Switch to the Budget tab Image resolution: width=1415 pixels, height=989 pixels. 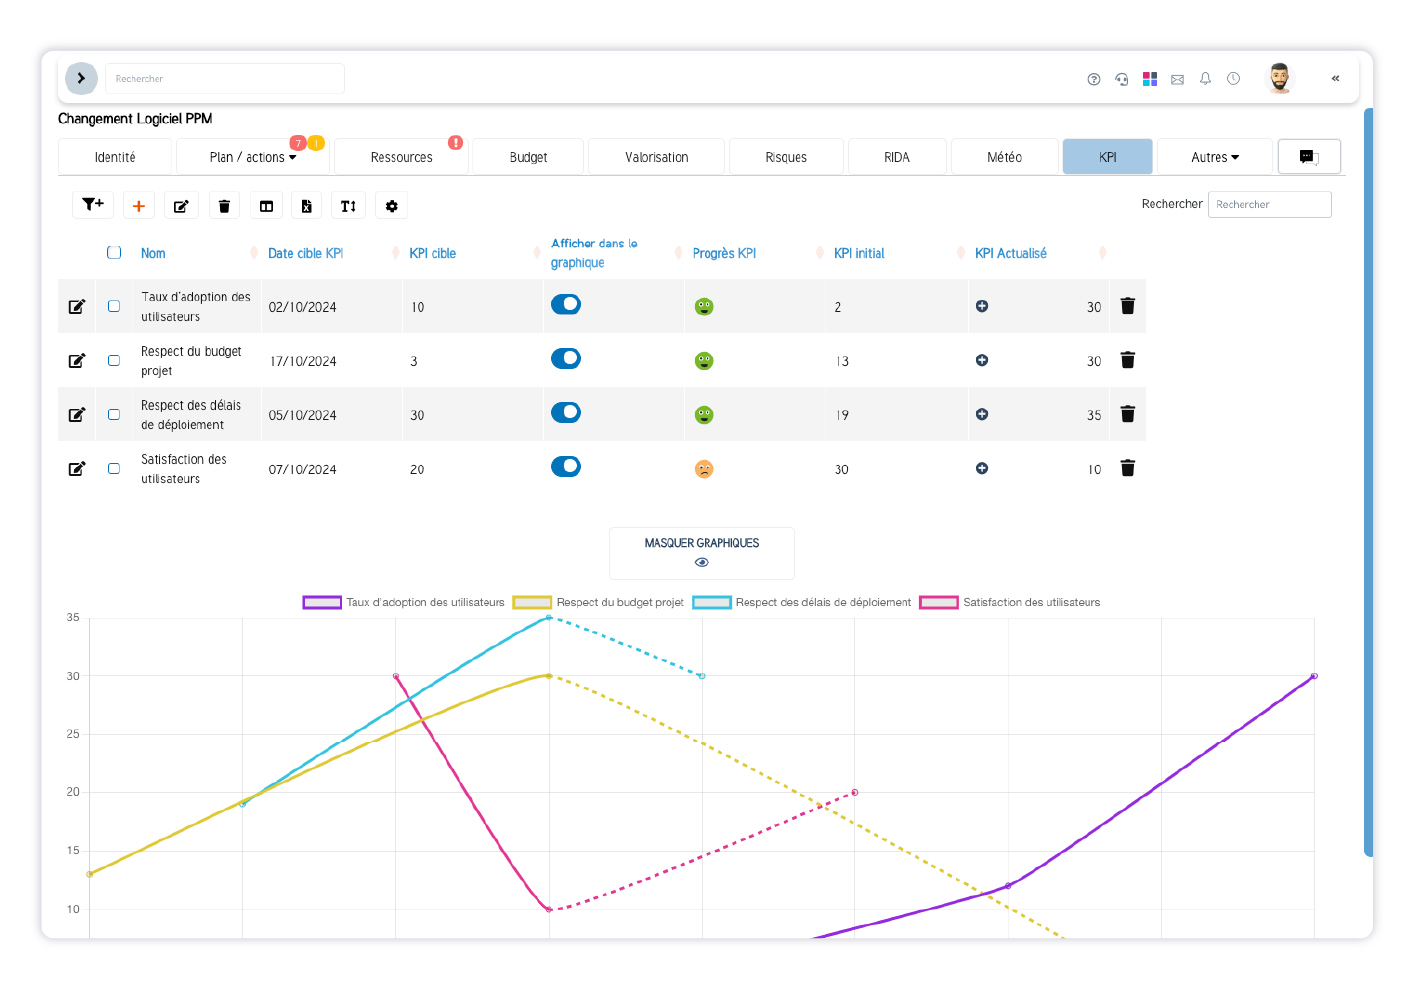527,156
